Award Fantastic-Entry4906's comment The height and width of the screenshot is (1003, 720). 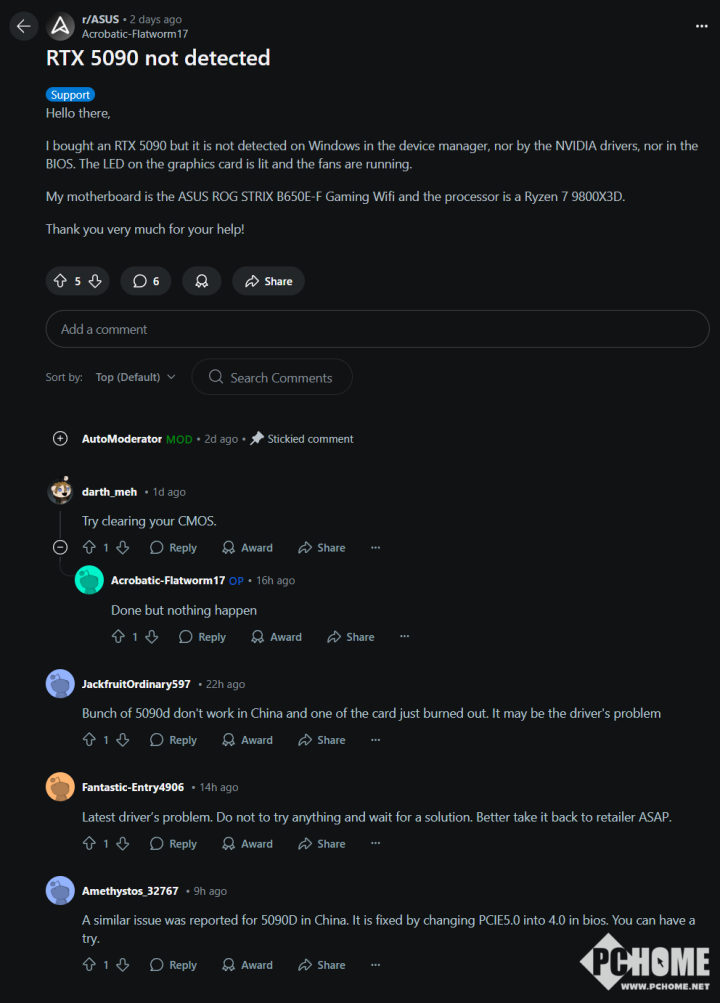[247, 844]
